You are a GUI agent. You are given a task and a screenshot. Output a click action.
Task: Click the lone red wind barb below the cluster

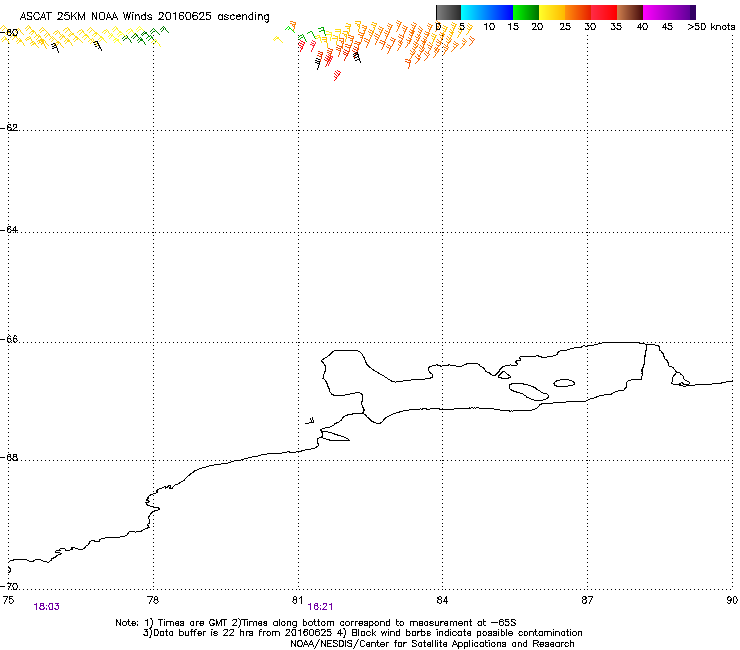click(x=337, y=75)
